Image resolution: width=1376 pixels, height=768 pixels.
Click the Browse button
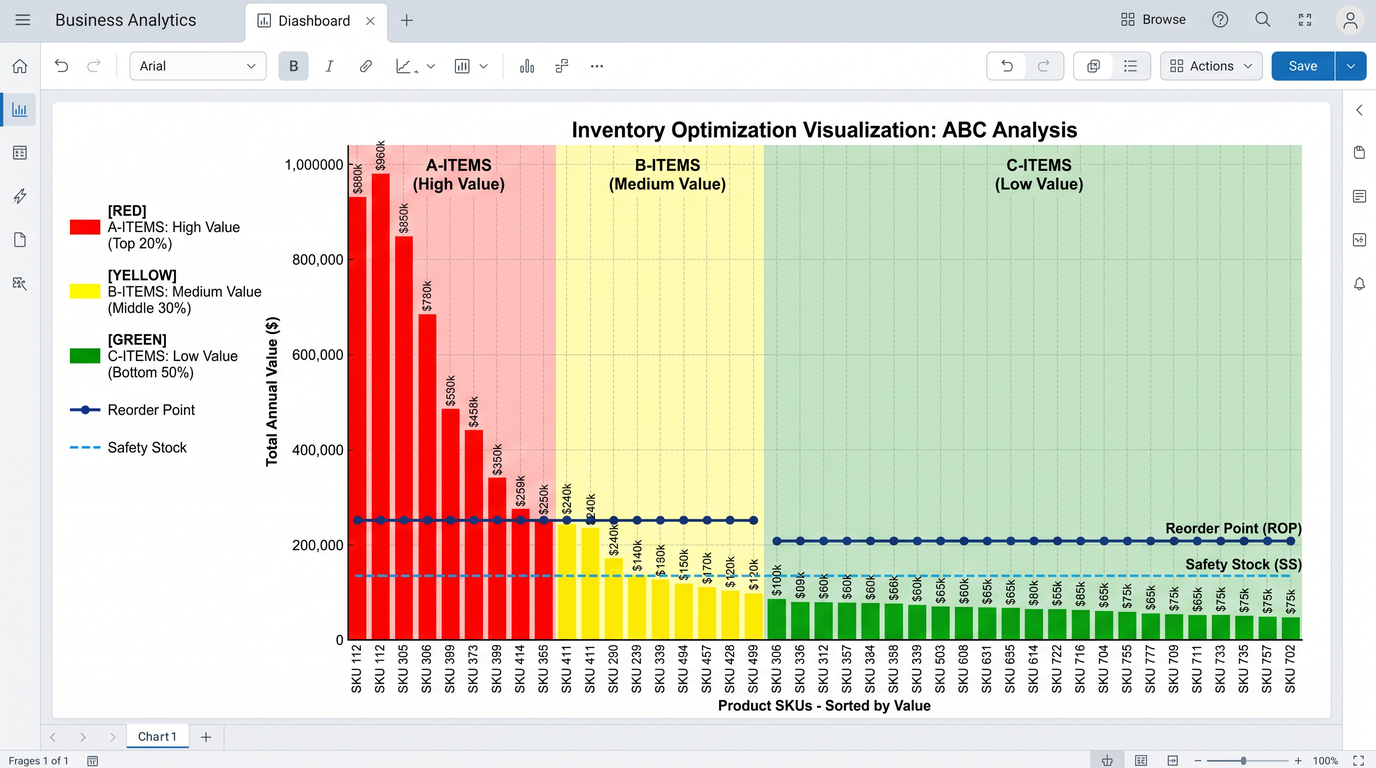[x=1153, y=20]
